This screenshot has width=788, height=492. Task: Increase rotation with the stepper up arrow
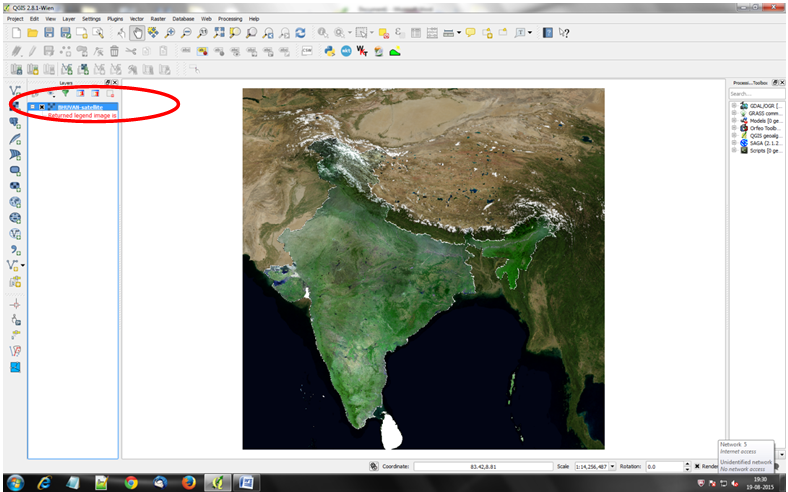click(x=687, y=464)
